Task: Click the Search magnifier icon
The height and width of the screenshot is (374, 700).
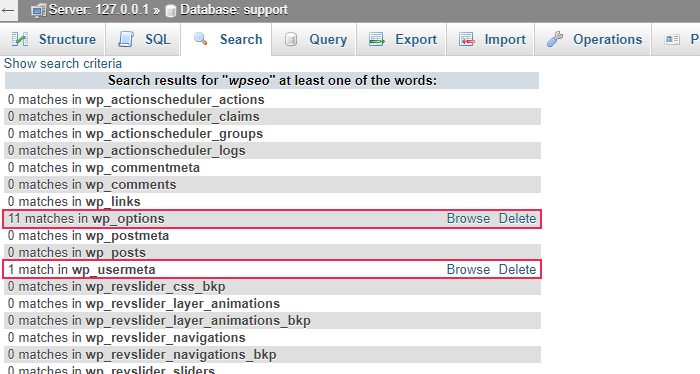Action: 200,39
